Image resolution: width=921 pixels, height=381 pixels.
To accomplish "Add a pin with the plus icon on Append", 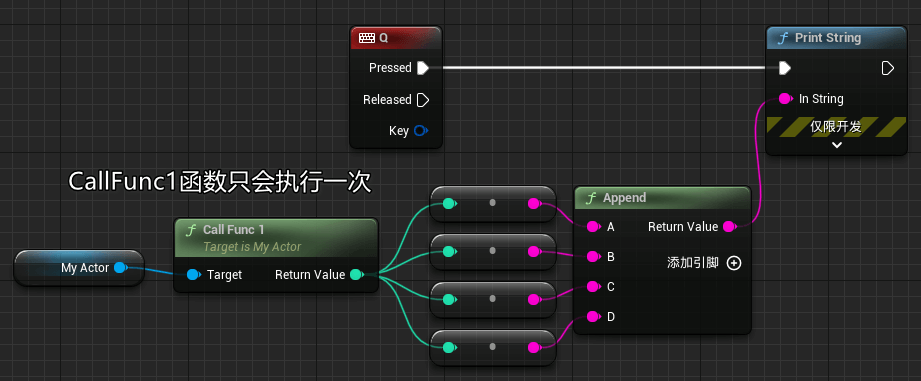I will 734,263.
